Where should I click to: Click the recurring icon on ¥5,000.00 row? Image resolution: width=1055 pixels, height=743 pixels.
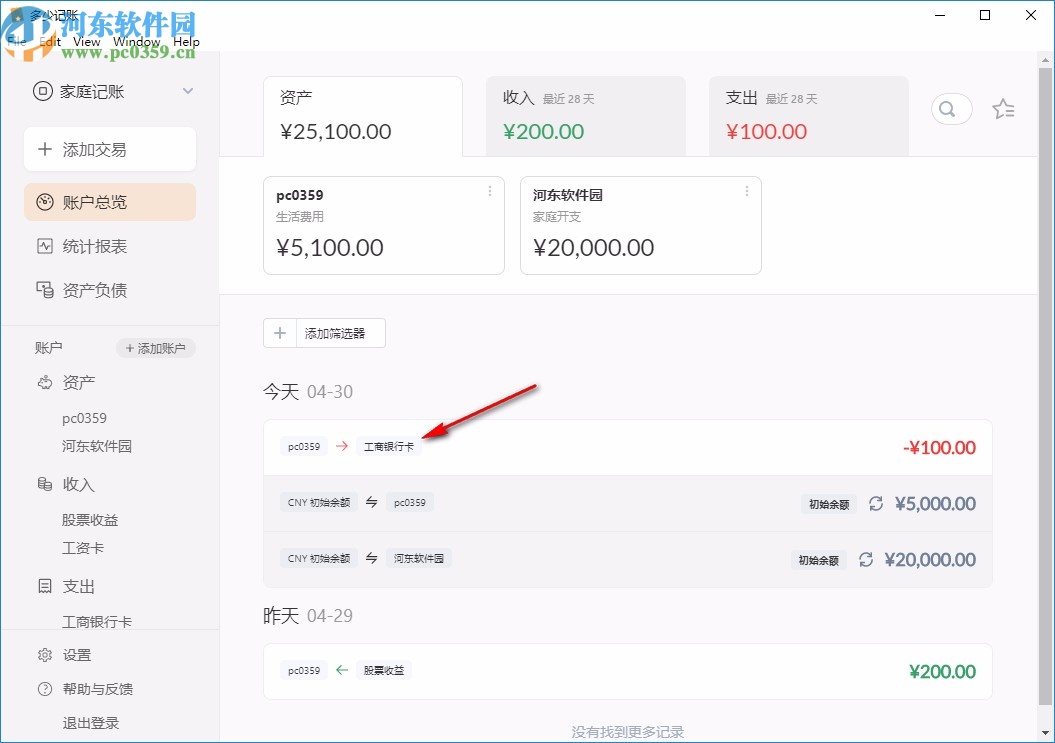875,503
